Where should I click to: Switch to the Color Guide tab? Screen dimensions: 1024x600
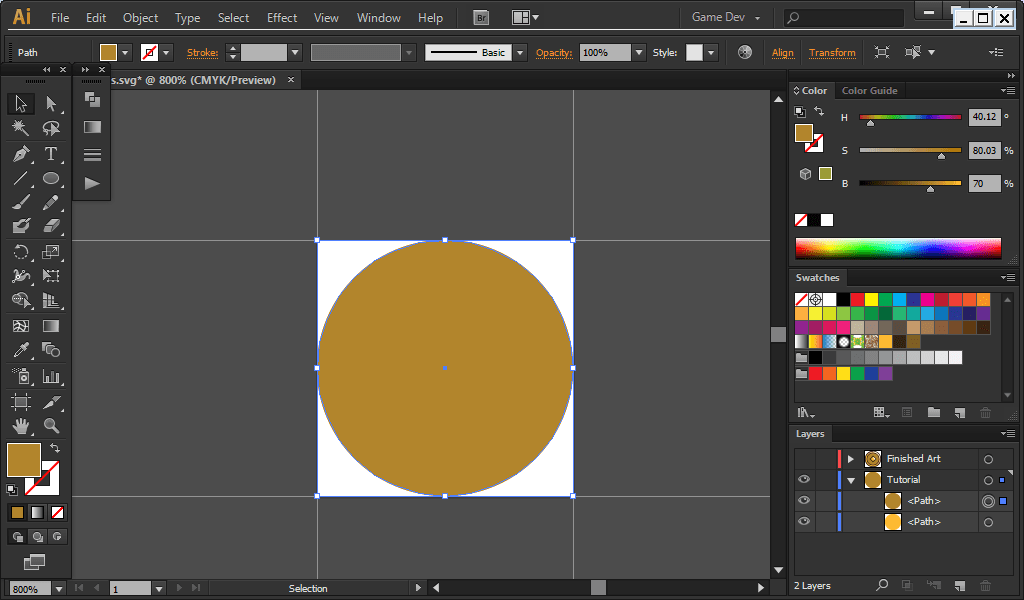868,90
